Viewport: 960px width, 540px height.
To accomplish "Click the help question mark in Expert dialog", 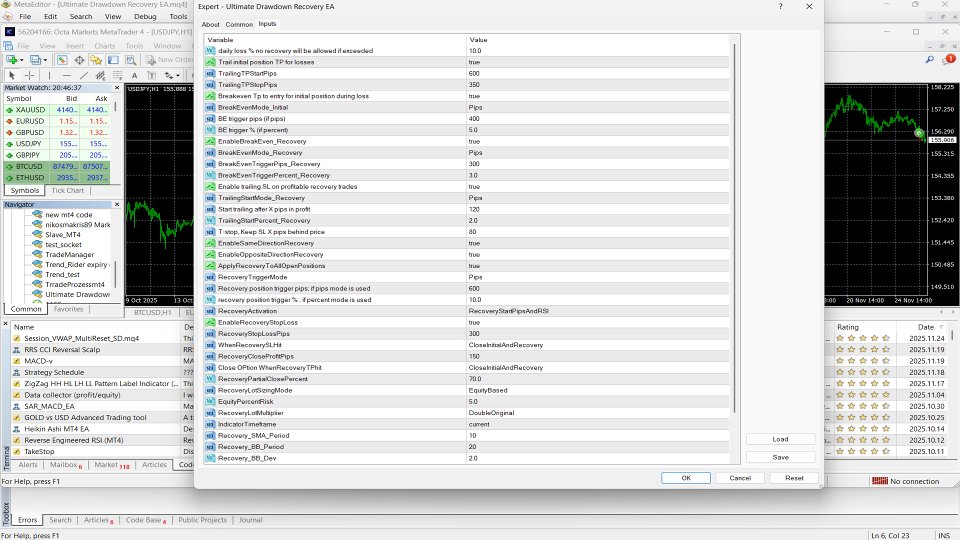I will (x=780, y=6).
